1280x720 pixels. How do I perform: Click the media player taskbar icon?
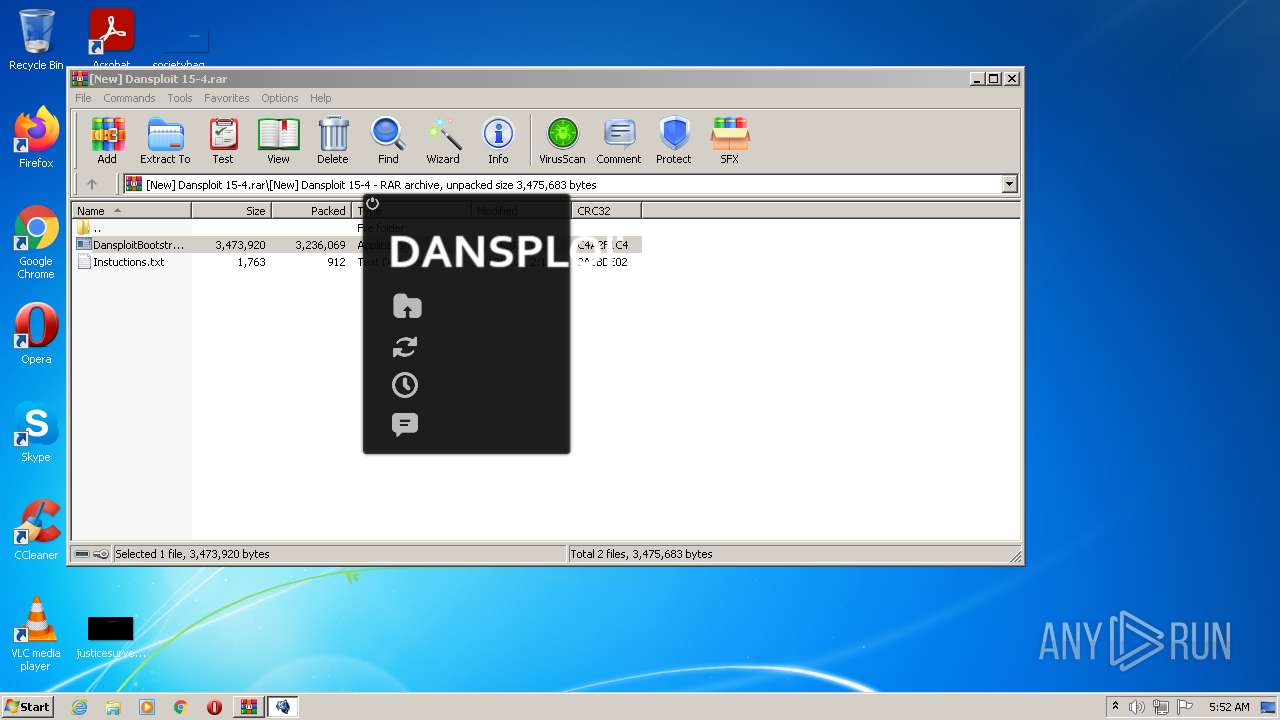tap(147, 707)
